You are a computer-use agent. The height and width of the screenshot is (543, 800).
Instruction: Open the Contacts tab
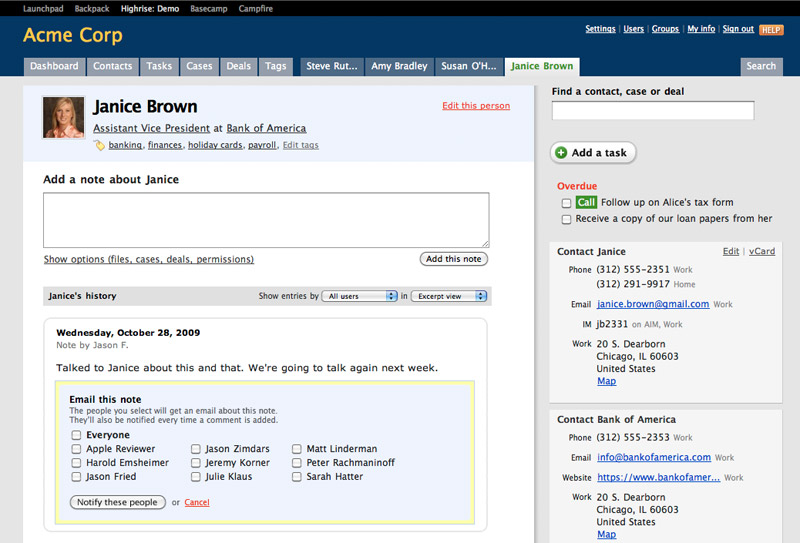(x=112, y=66)
